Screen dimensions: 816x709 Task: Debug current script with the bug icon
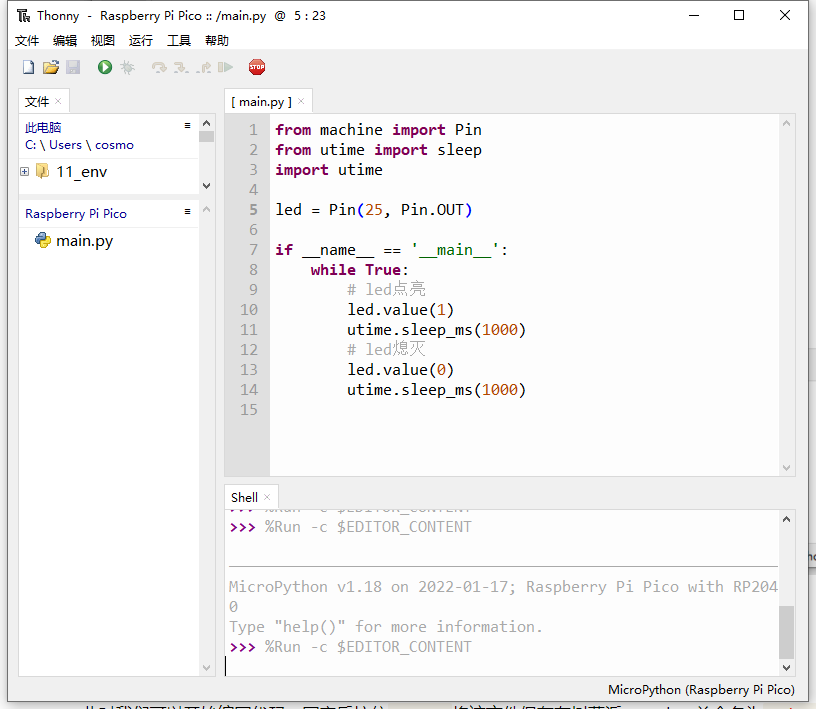[128, 67]
